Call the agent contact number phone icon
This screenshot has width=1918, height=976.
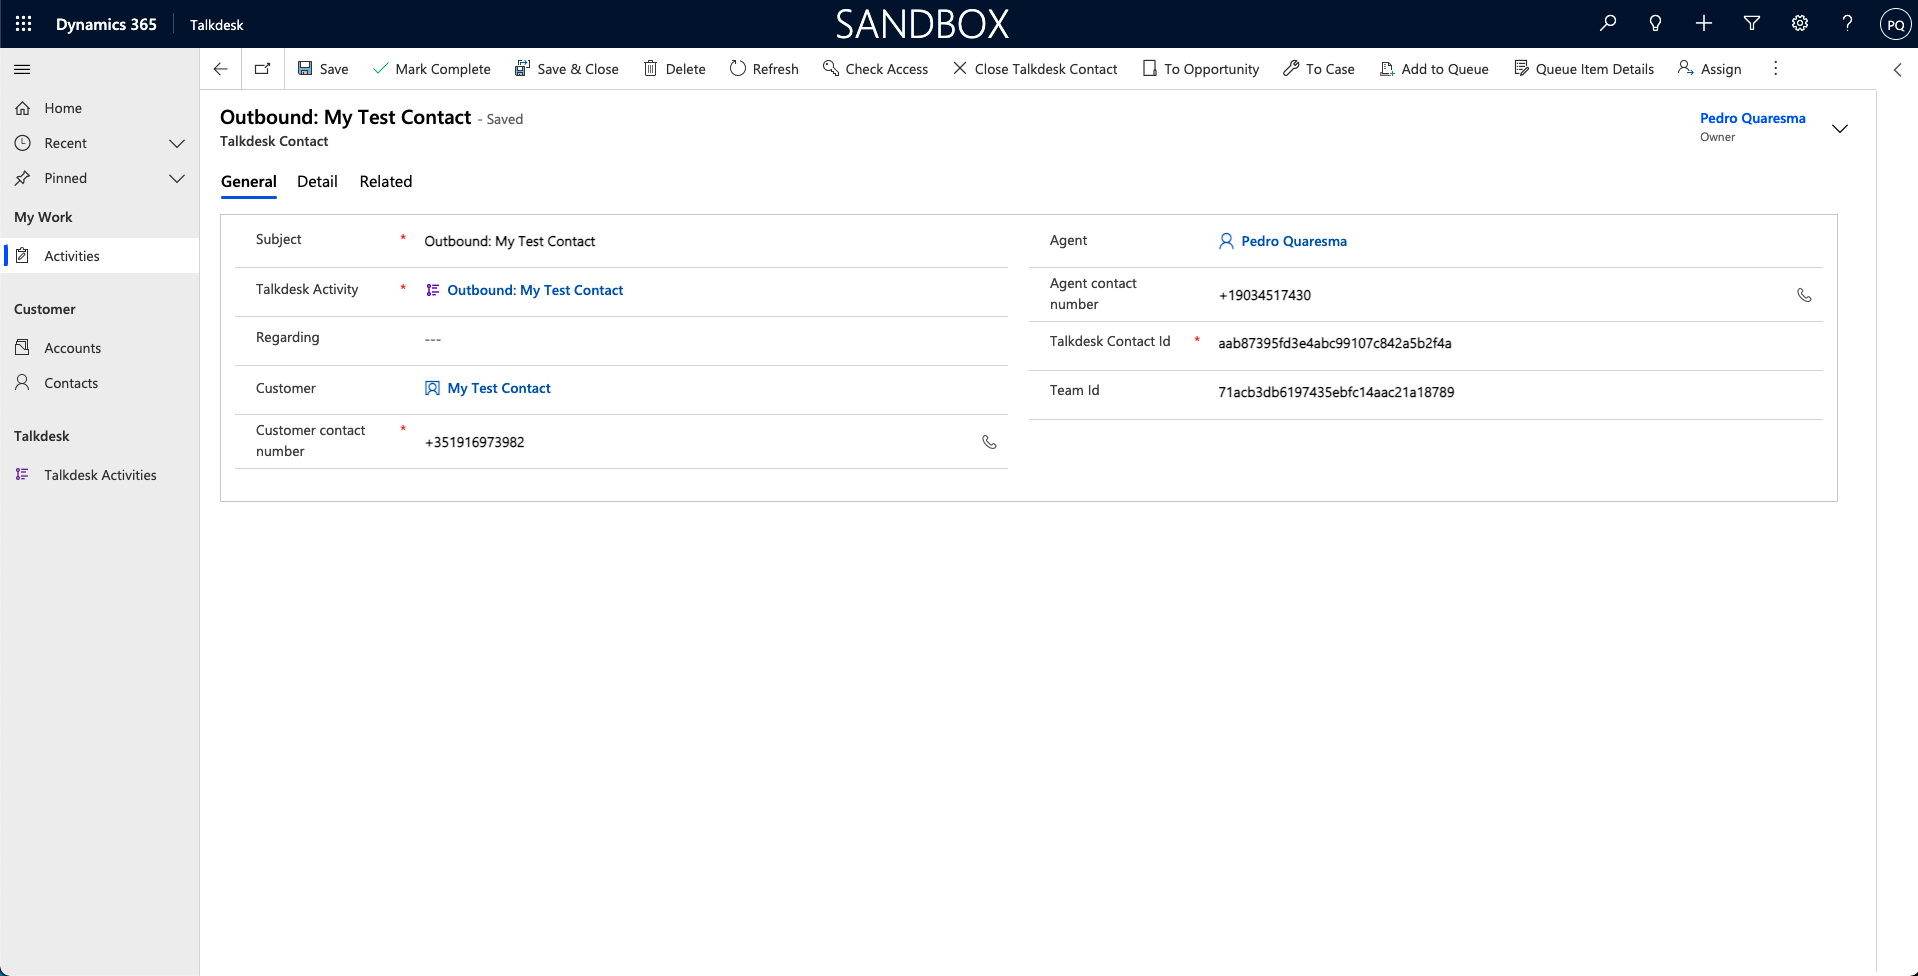1804,295
